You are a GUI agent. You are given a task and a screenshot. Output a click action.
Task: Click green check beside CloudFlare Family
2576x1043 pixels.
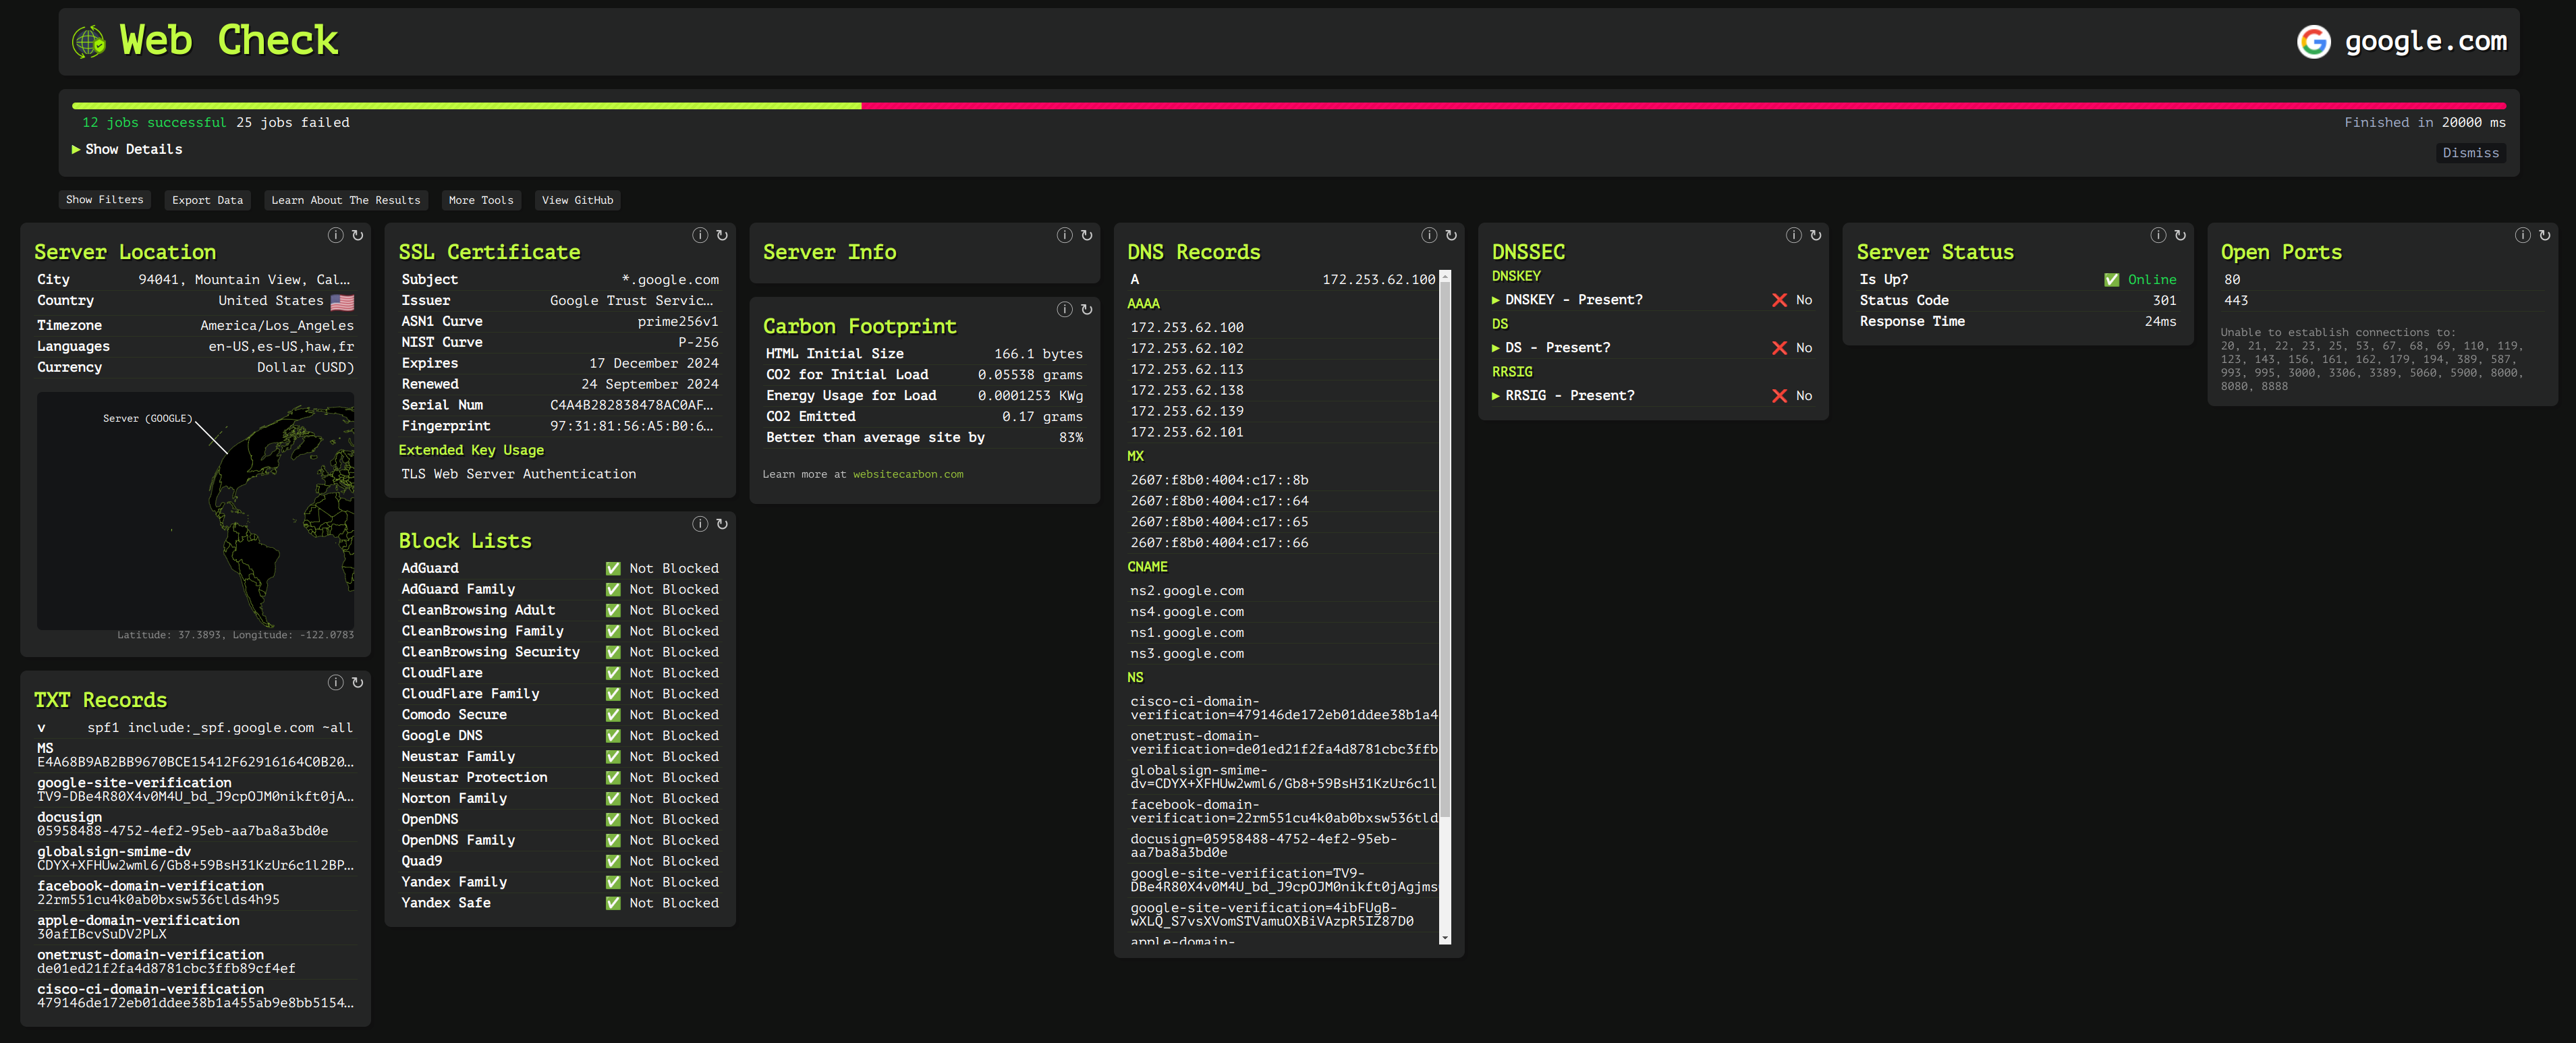point(613,694)
